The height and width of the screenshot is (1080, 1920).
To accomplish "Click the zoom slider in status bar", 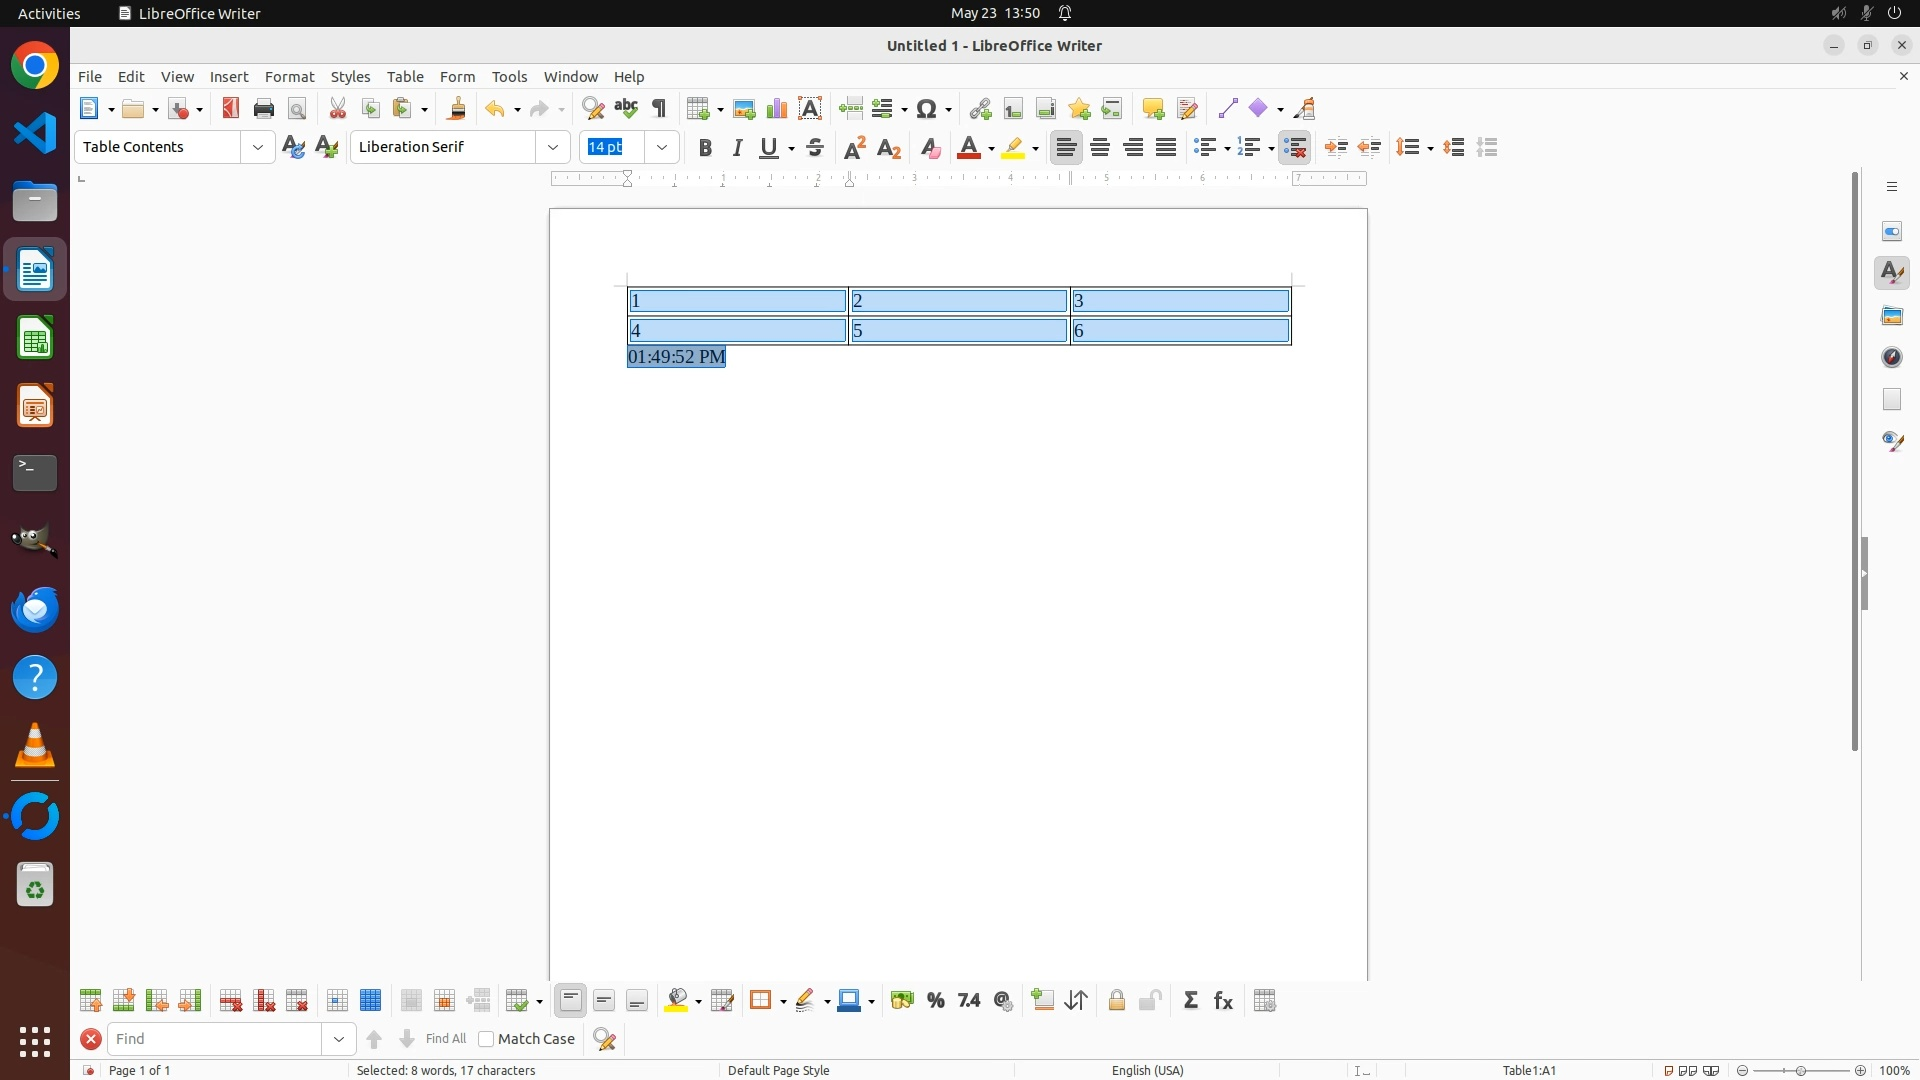I will 1801,1070.
